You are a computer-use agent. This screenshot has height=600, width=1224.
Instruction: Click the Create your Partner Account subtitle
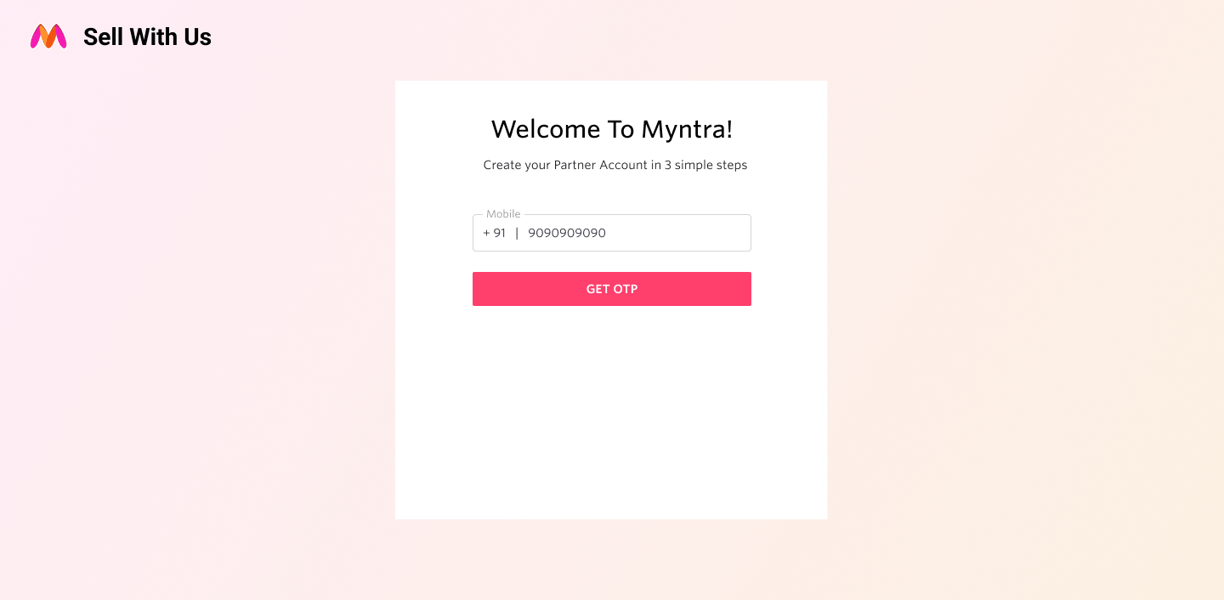[615, 165]
